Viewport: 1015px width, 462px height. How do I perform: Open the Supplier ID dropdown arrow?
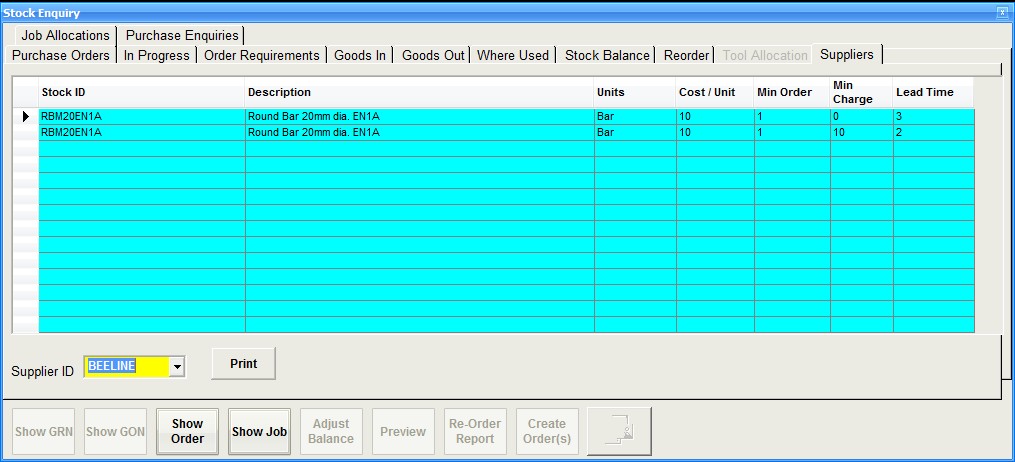click(x=177, y=367)
